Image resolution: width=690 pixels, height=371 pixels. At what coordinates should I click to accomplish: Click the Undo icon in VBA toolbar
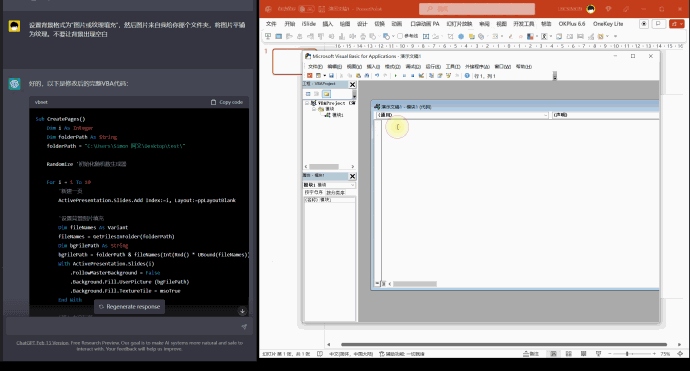tap(377, 76)
